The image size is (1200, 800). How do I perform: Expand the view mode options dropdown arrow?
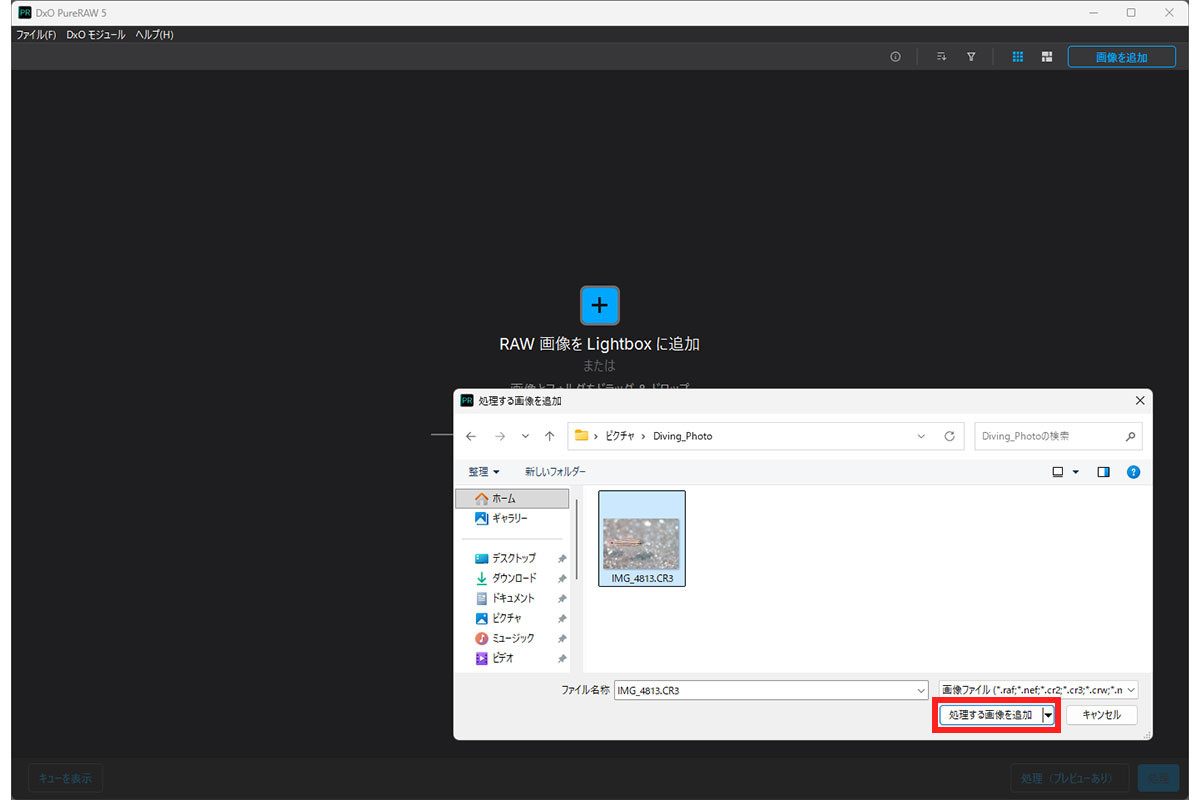coord(1076,472)
